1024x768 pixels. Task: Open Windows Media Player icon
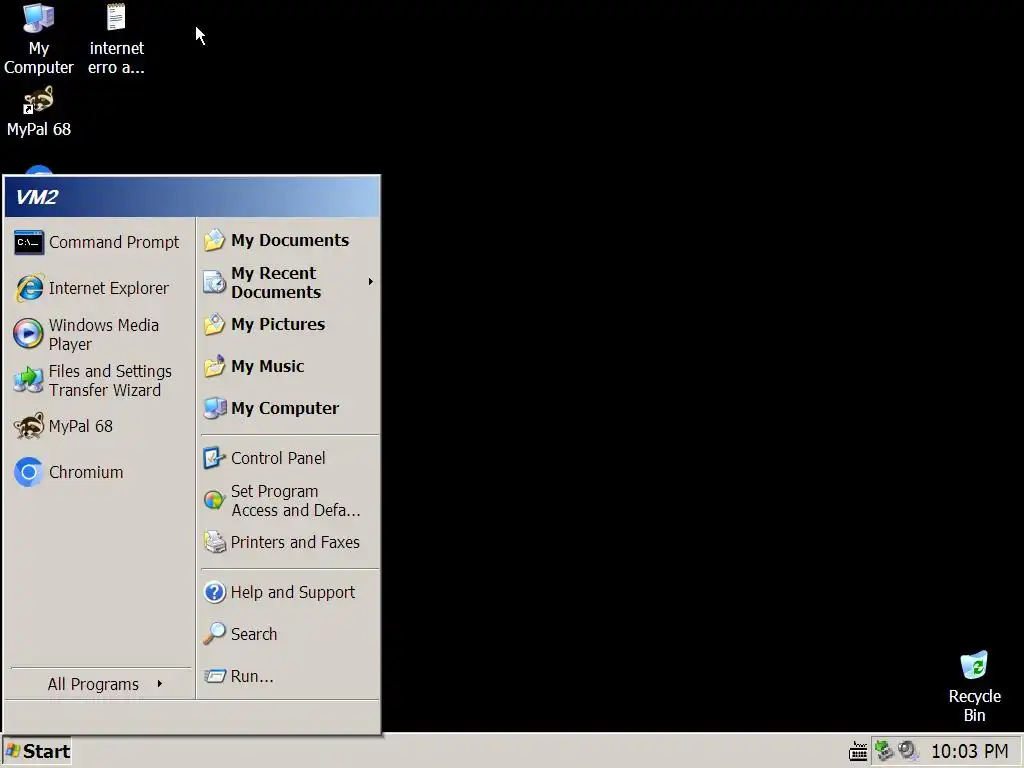tap(28, 334)
